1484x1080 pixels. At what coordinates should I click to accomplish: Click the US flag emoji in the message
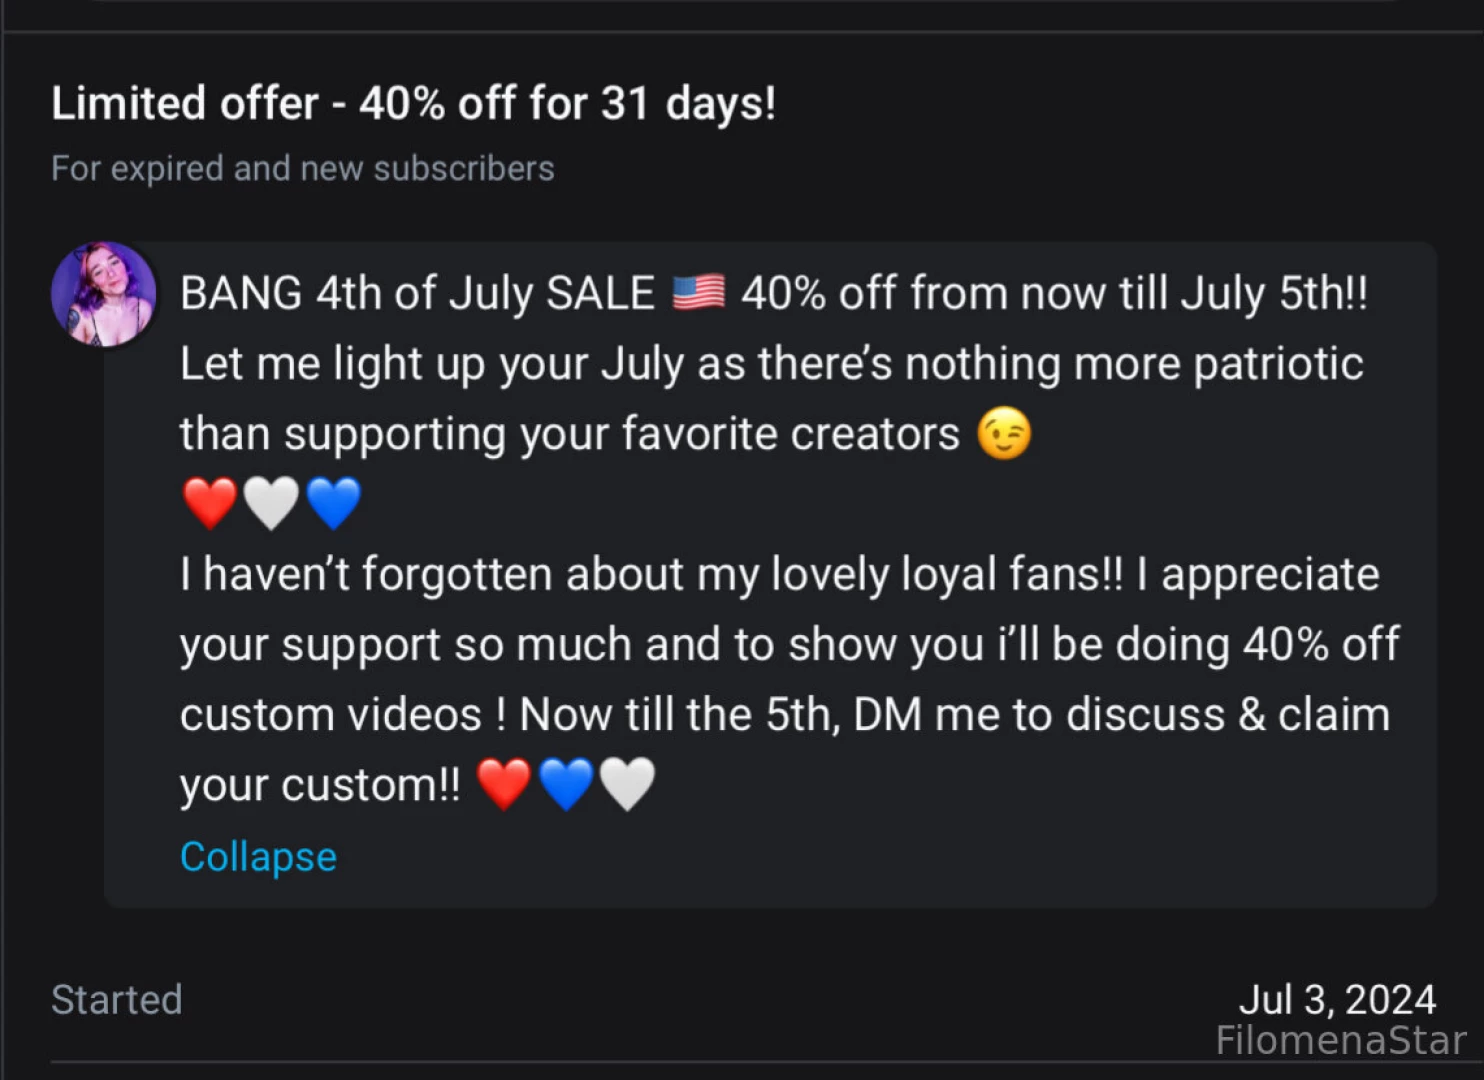tap(700, 293)
